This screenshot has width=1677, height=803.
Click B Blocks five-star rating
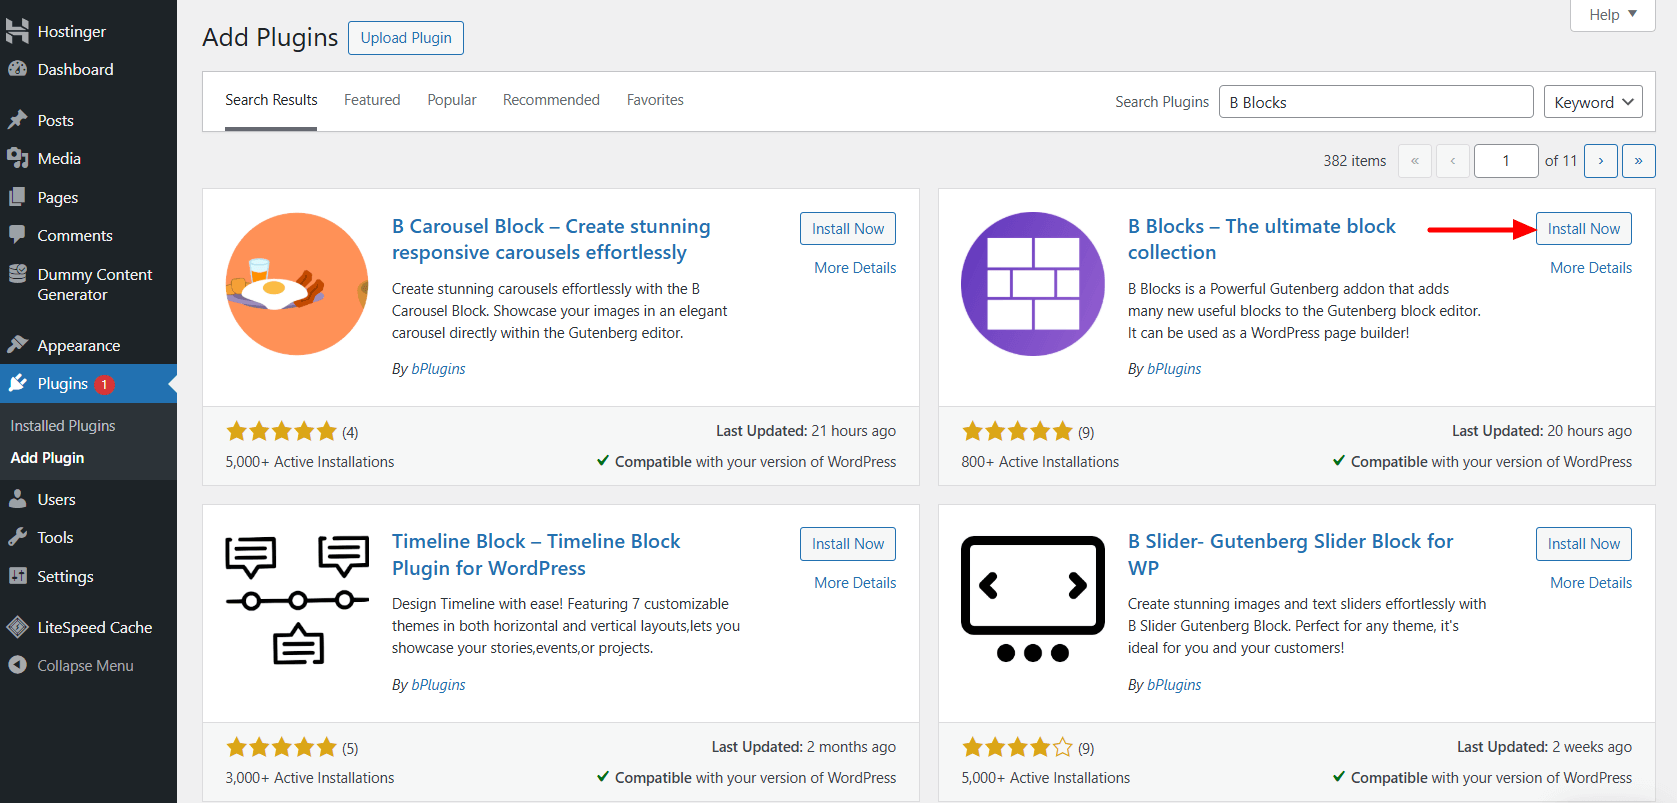click(1017, 432)
